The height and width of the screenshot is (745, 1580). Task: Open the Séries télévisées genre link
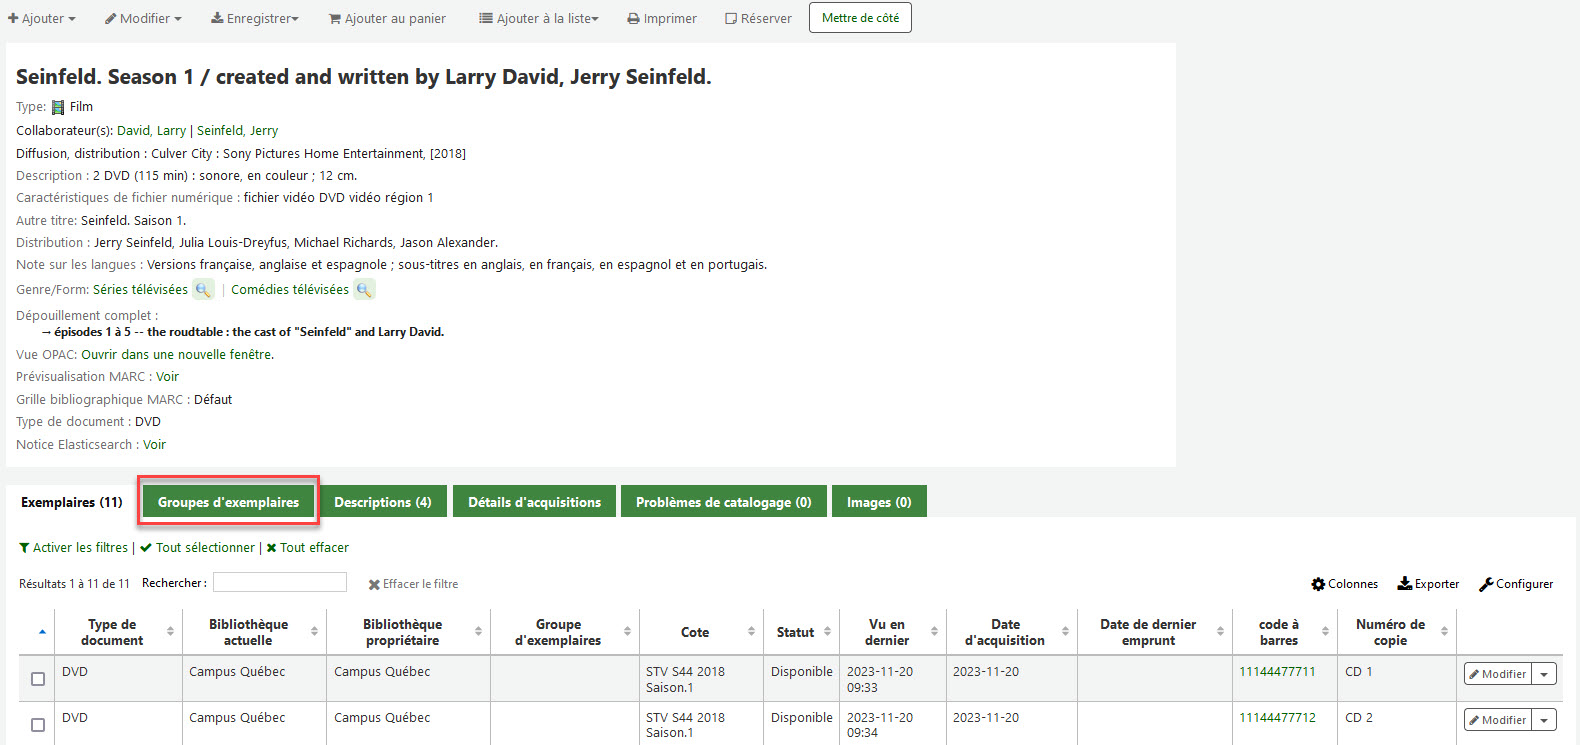coord(140,290)
